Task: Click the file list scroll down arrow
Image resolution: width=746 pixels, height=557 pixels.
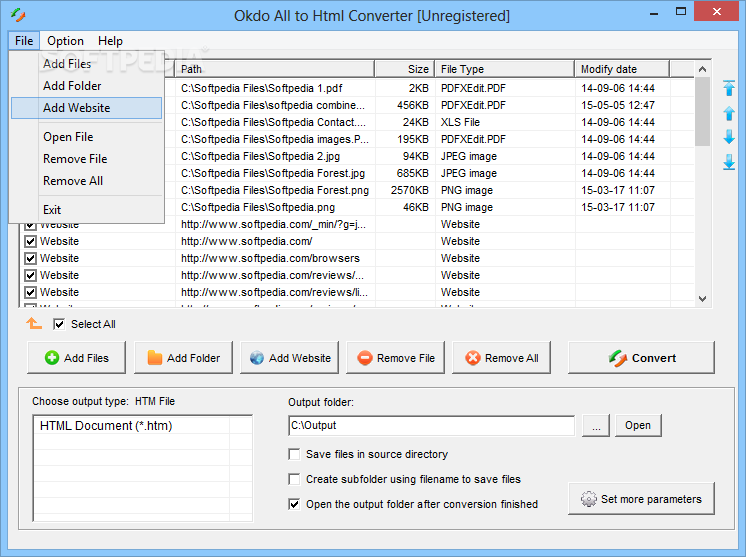Action: pos(702,299)
